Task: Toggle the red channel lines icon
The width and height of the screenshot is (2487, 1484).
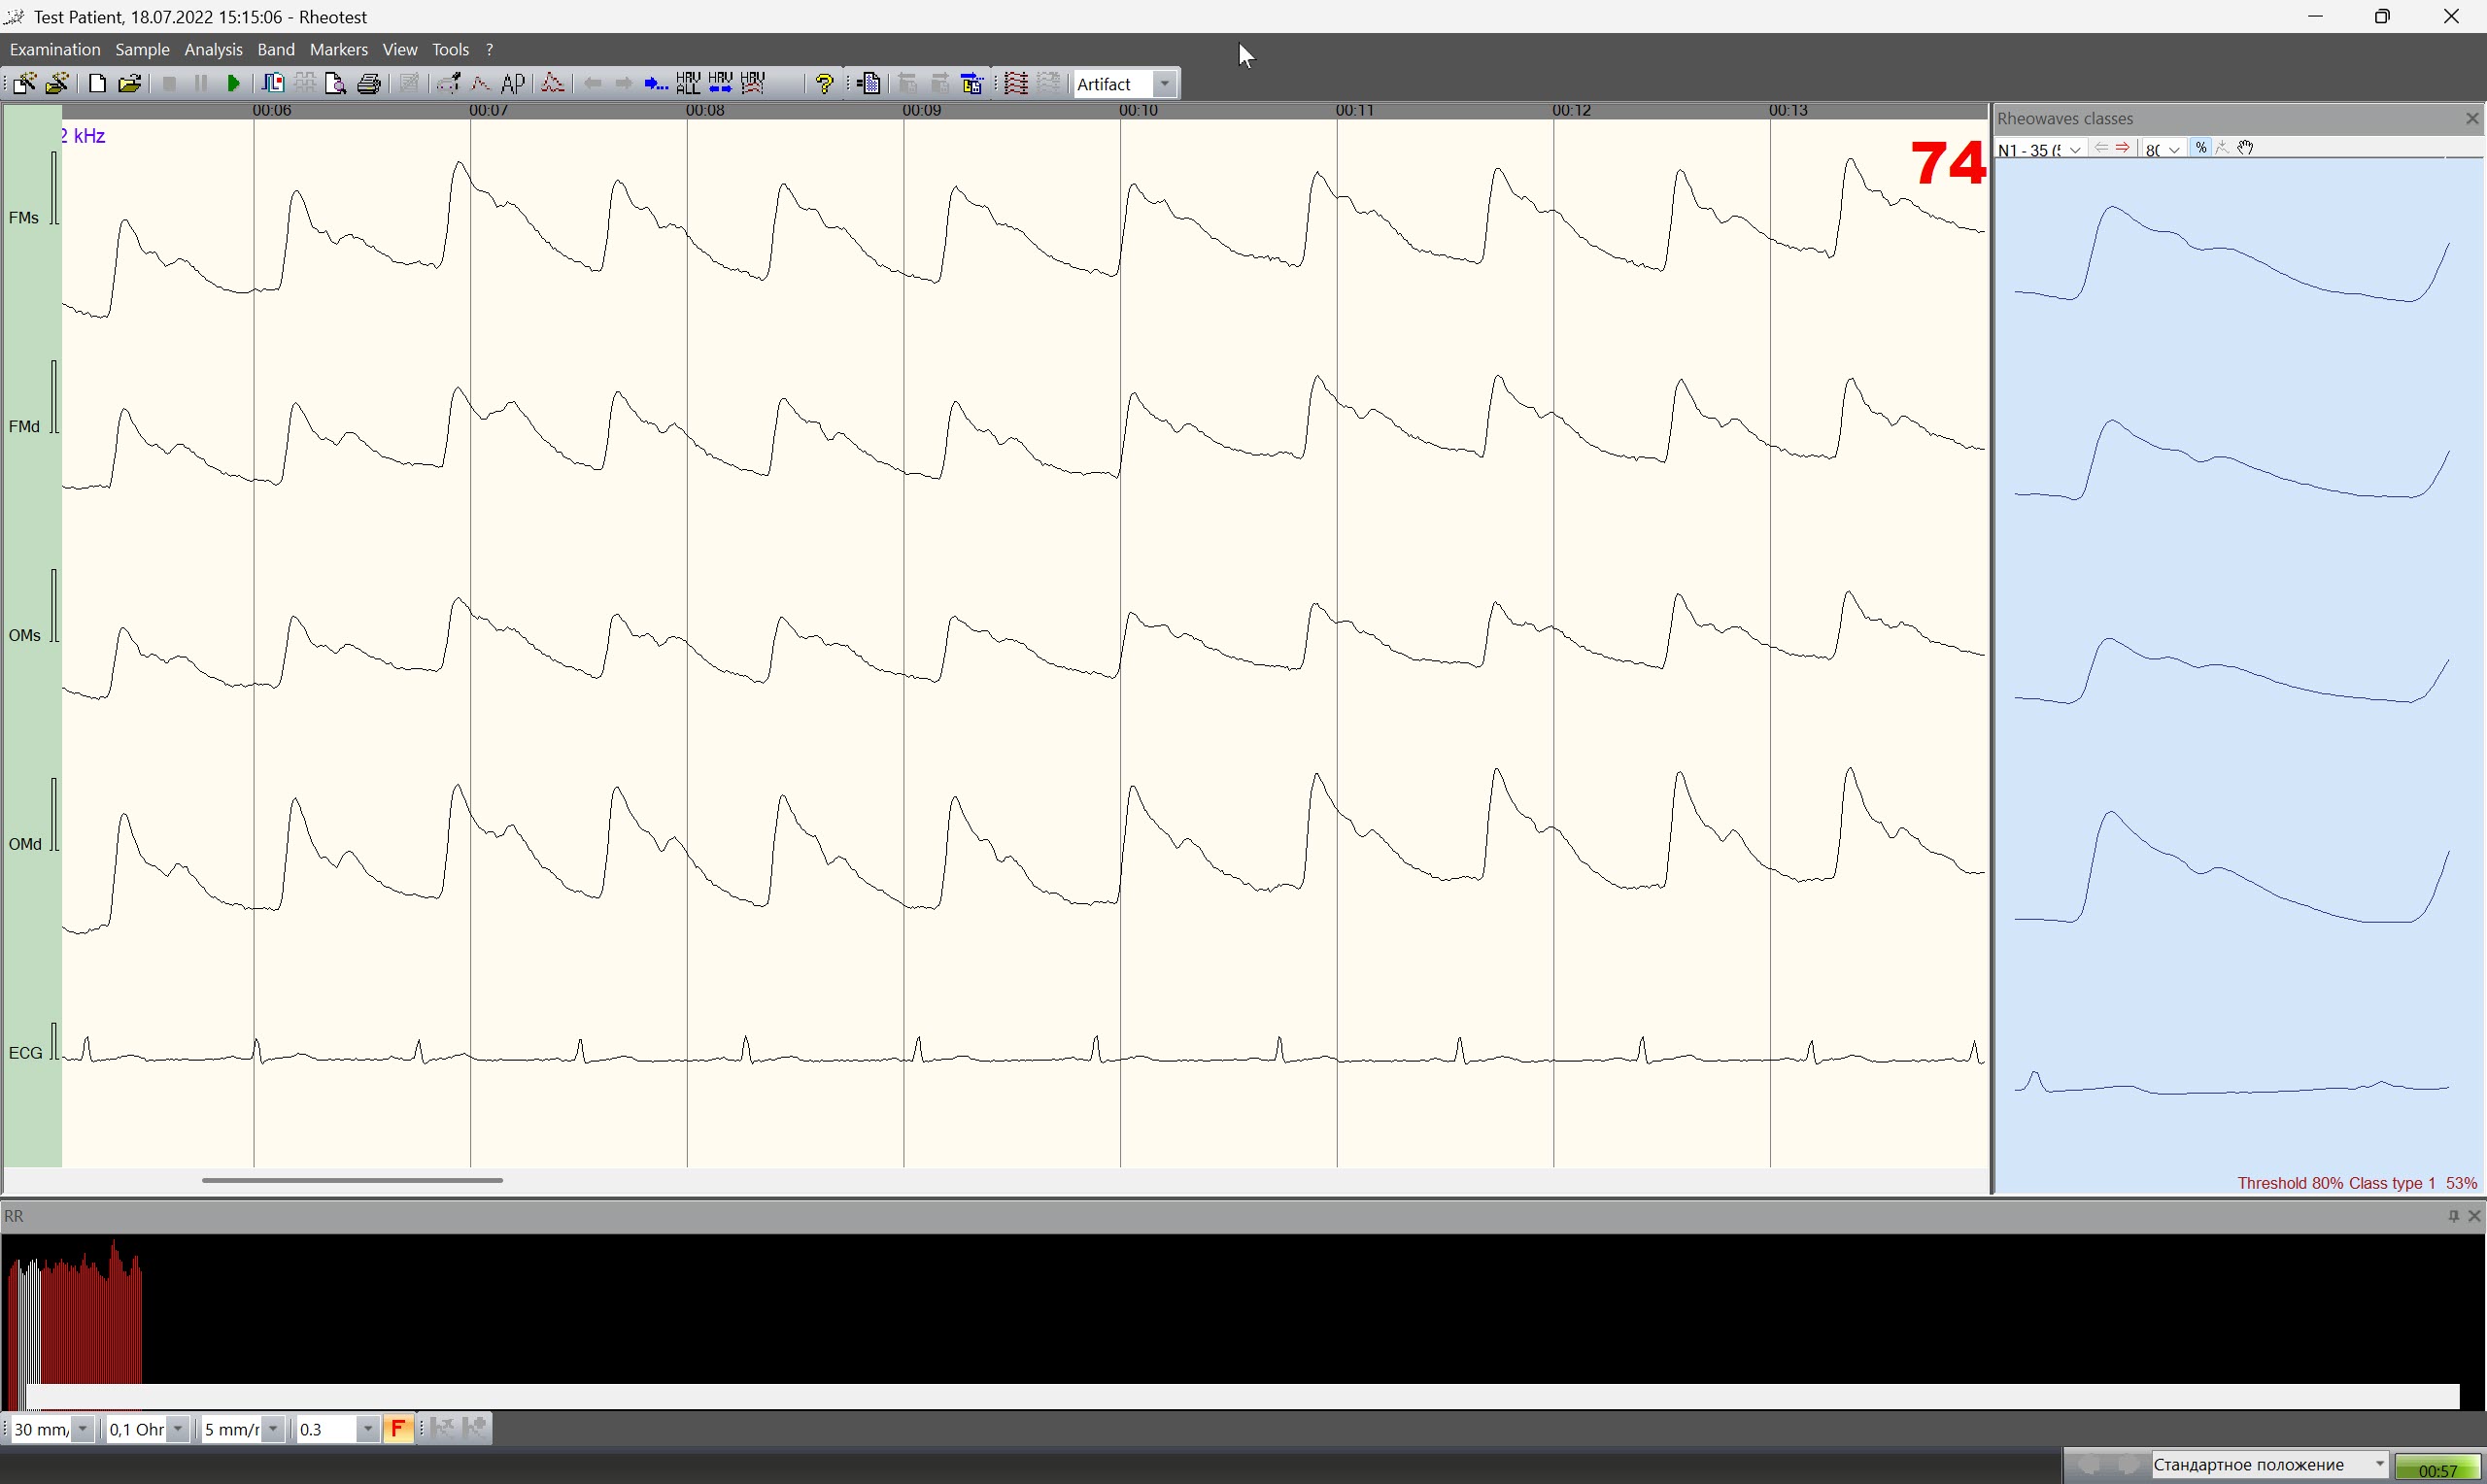Action: pos(1016,84)
